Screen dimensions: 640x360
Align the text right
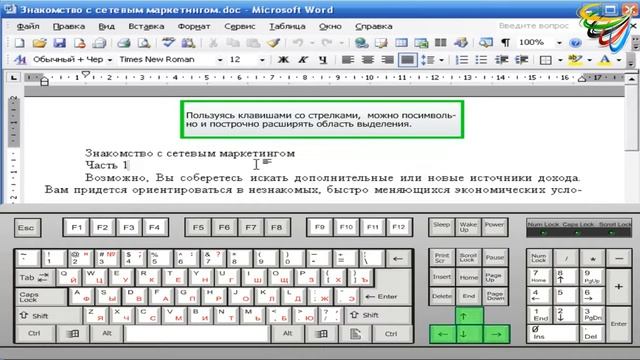coord(387,60)
